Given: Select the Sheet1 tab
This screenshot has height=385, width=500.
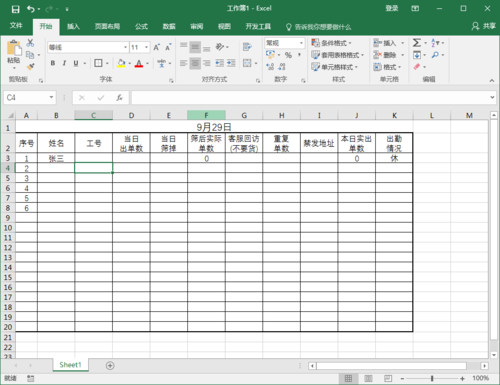Looking at the screenshot, I should coord(70,365).
